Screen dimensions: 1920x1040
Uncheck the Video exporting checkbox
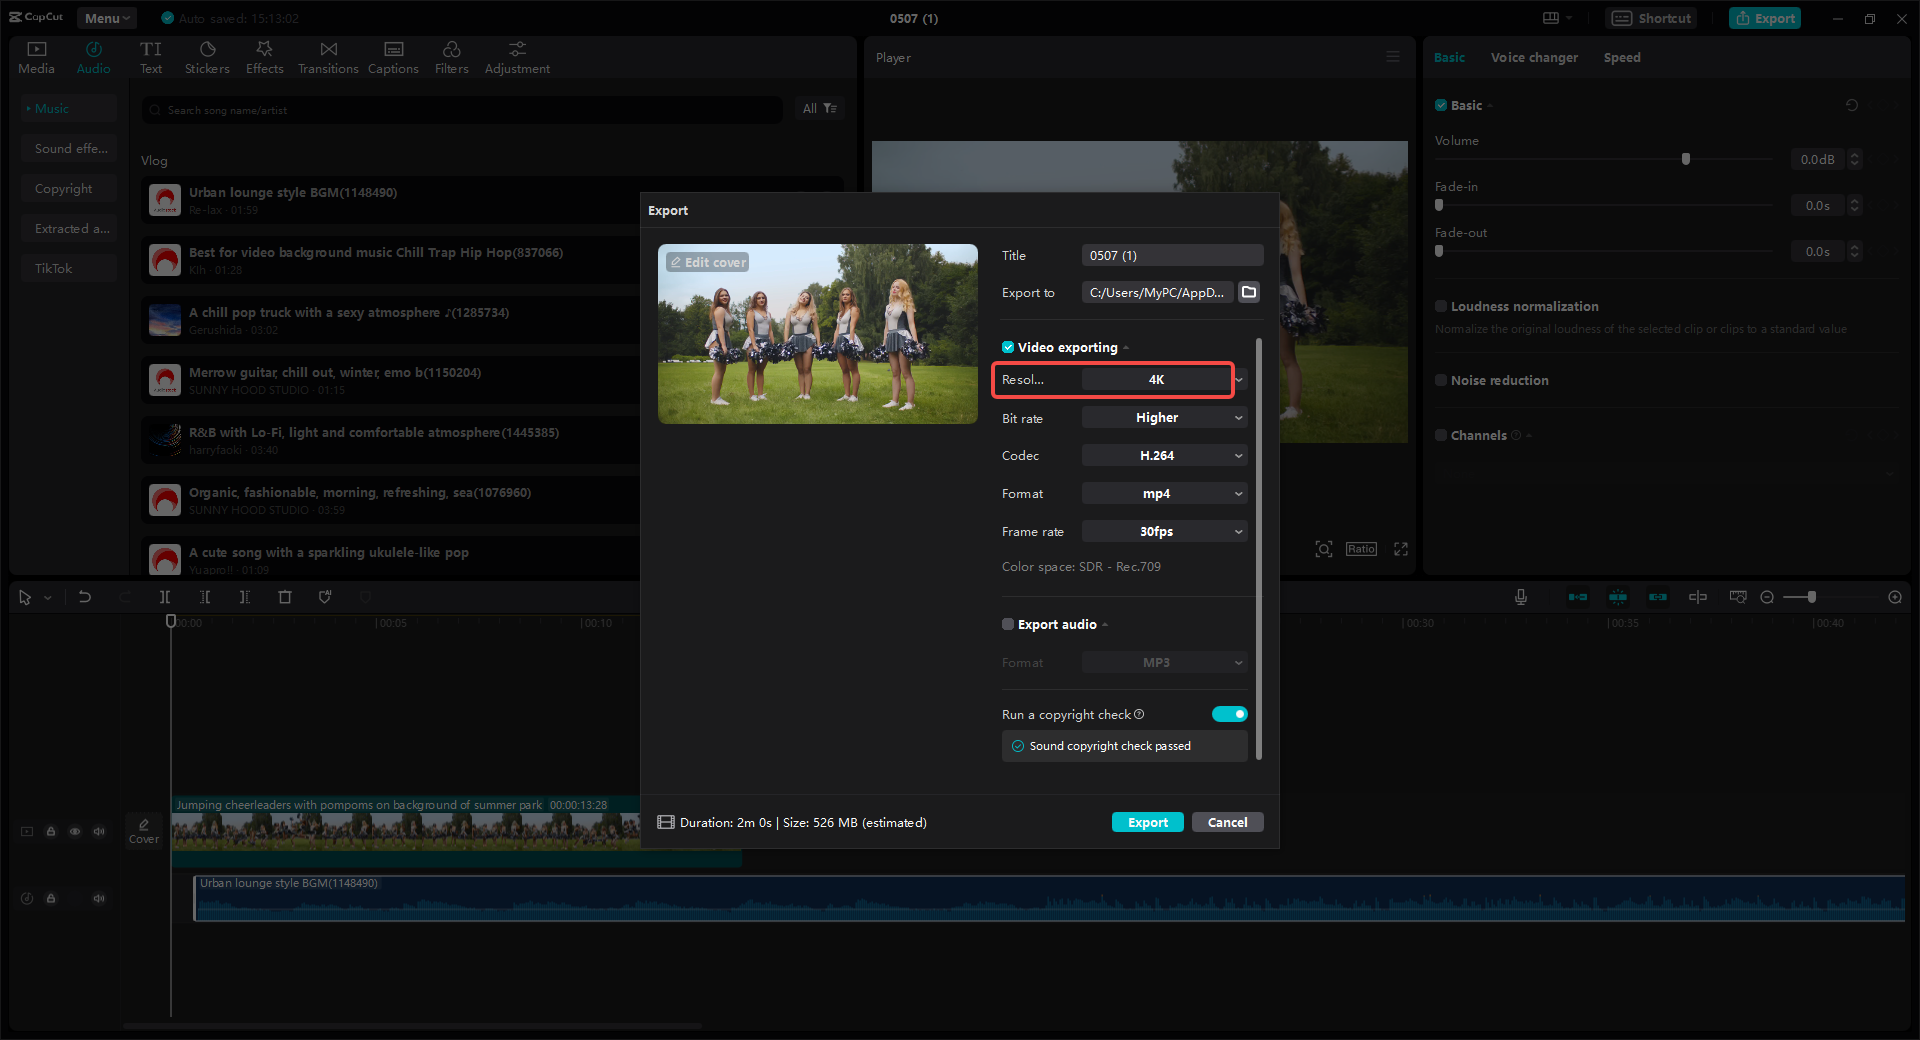(1008, 347)
